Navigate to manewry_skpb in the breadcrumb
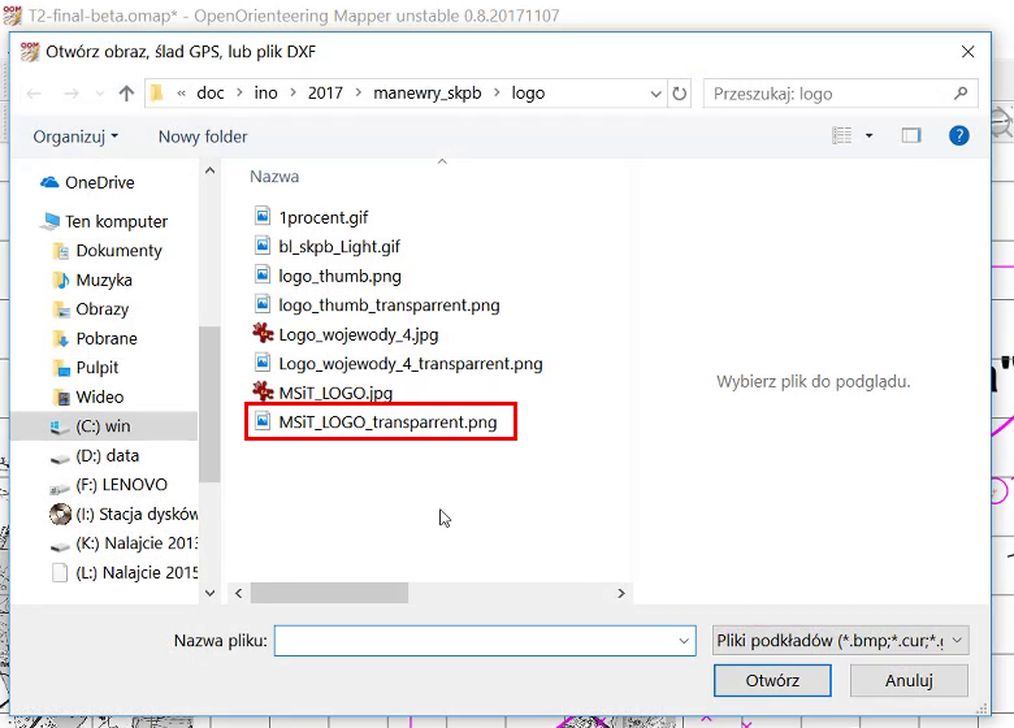The width and height of the screenshot is (1014, 728). coord(427,93)
